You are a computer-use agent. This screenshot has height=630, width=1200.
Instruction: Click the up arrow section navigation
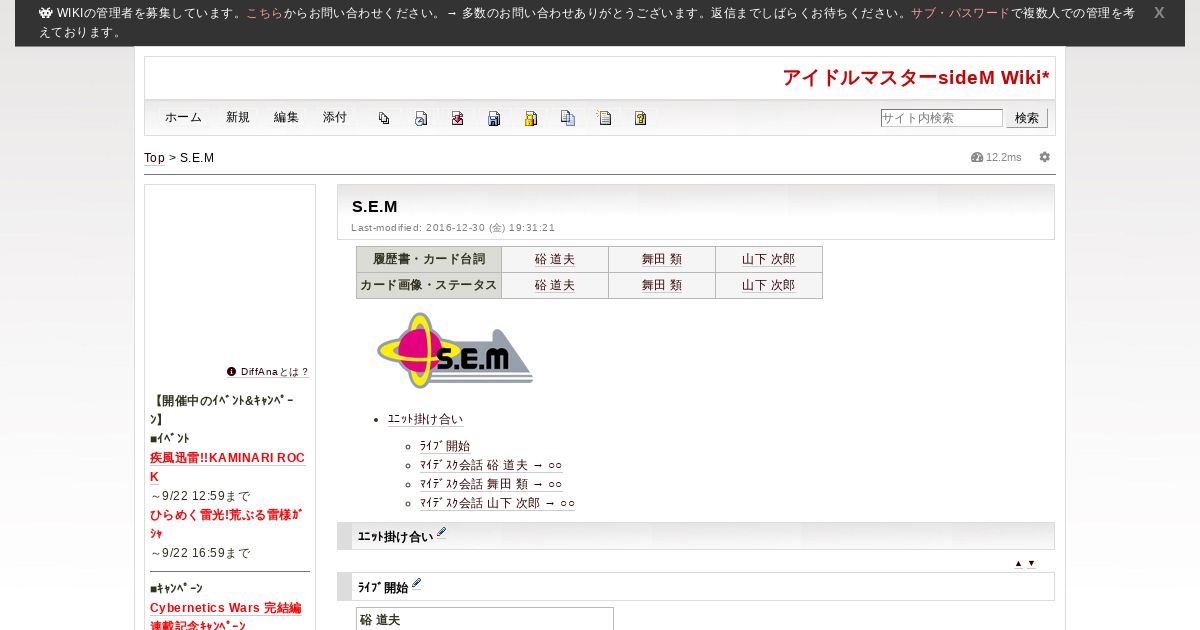(1018, 563)
